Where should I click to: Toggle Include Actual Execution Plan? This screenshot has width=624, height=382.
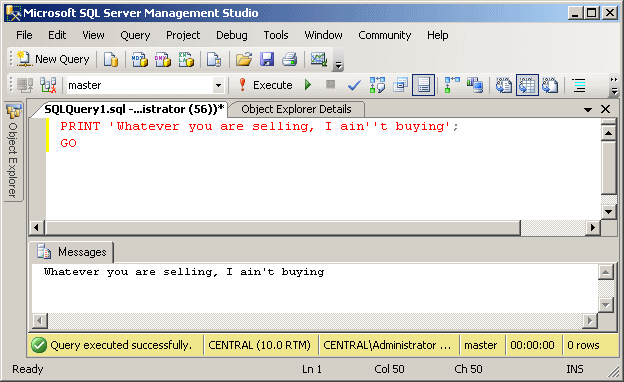pos(452,85)
